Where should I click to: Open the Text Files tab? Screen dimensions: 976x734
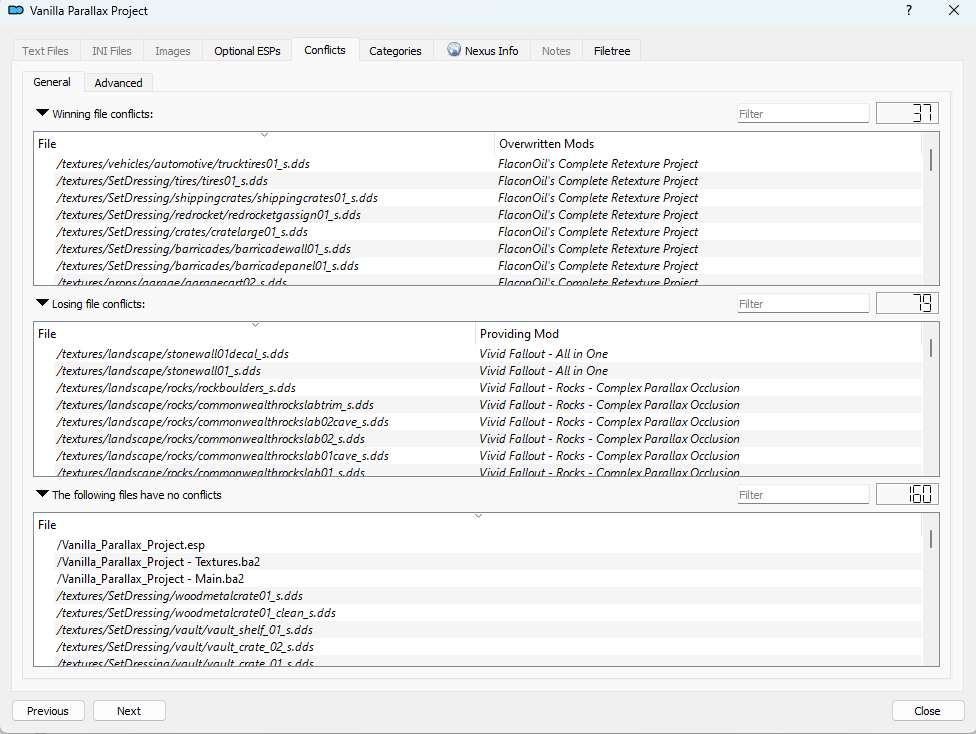pyautogui.click(x=45, y=51)
